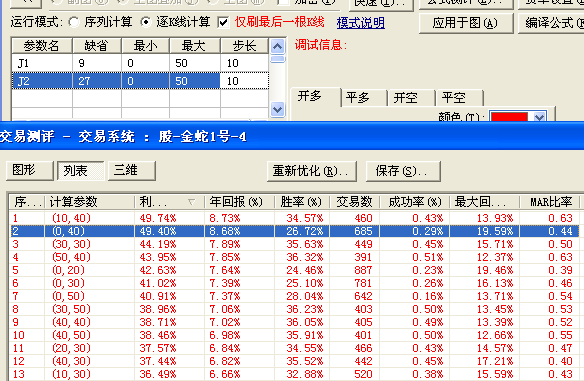Edit J2 step value 10 field
This screenshot has width=584, height=381.
point(244,81)
